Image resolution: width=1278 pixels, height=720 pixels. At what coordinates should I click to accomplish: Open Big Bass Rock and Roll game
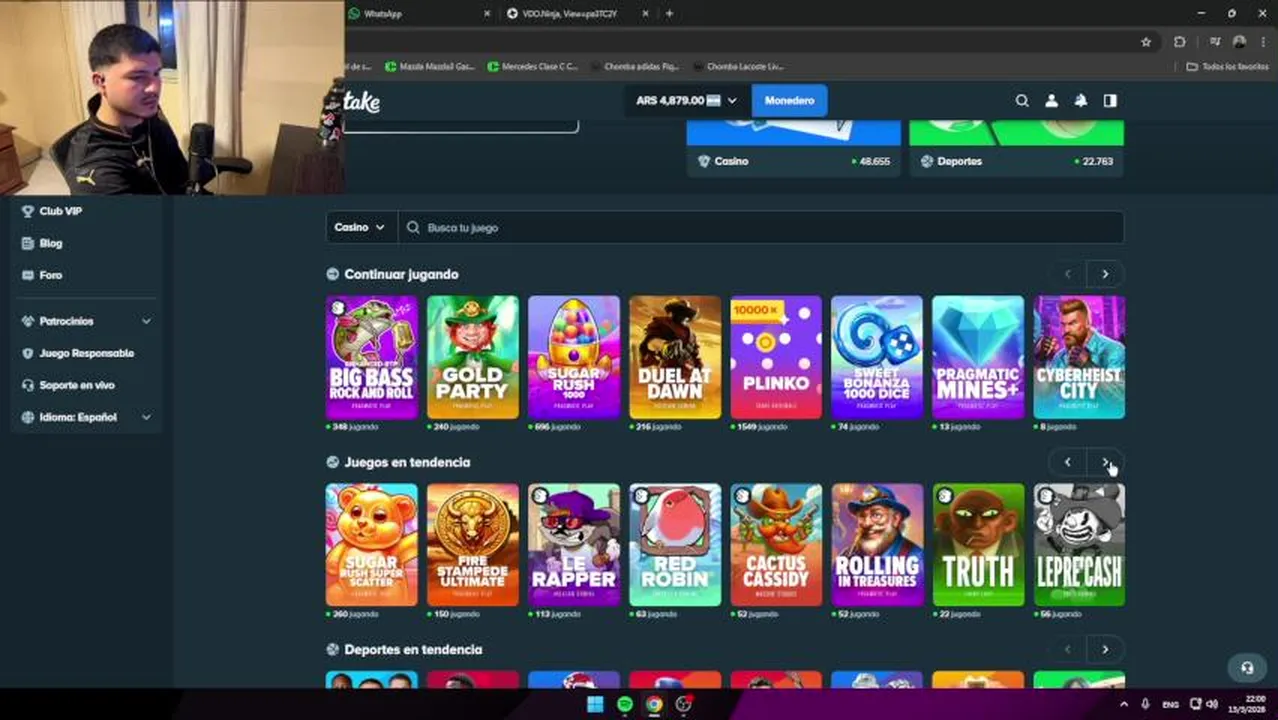pyautogui.click(x=372, y=357)
